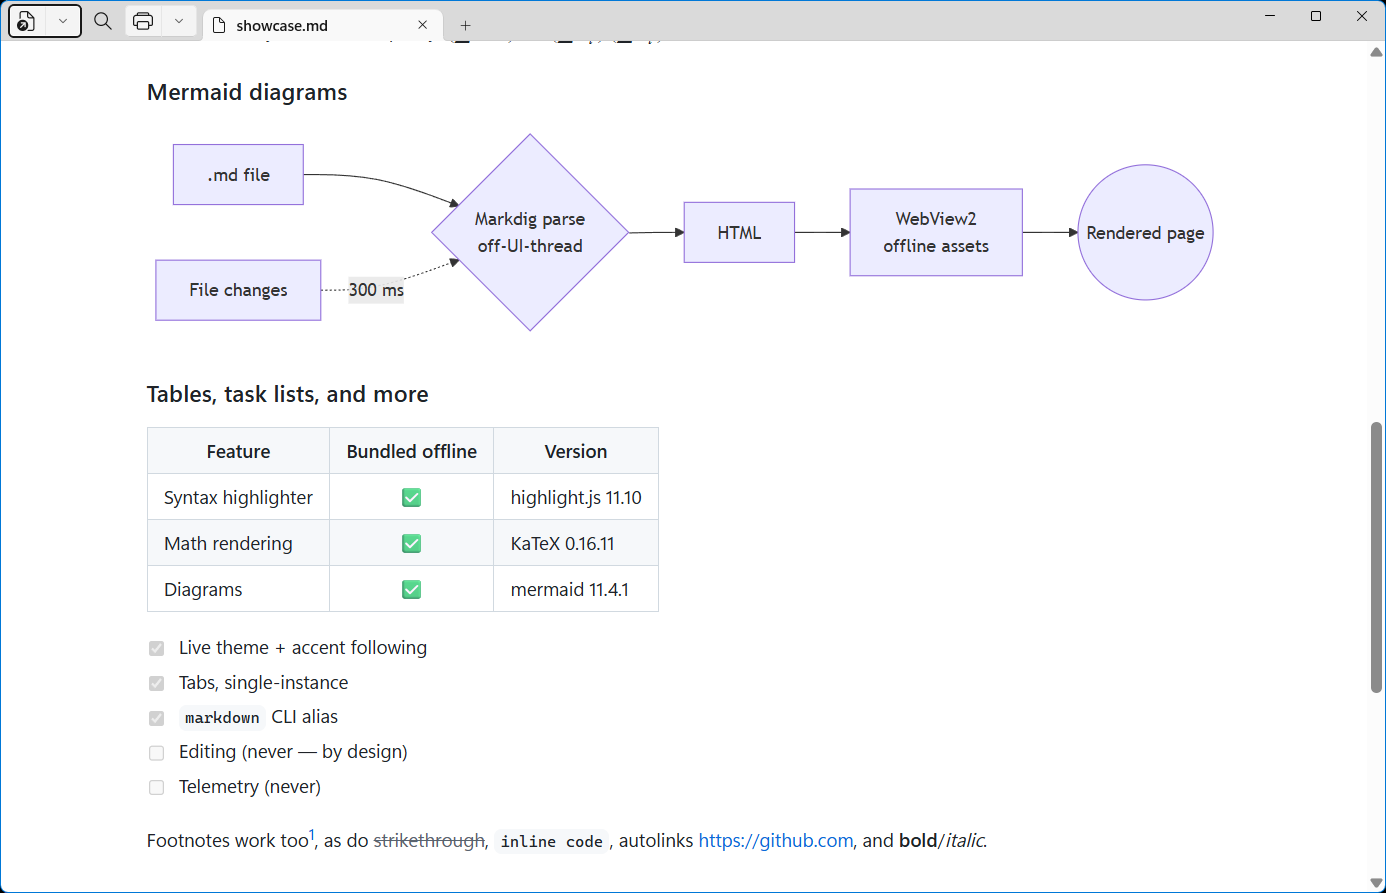Viewport: 1386px width, 893px height.
Task: Toggle the Editing (never — by design) checkbox
Action: 156,752
